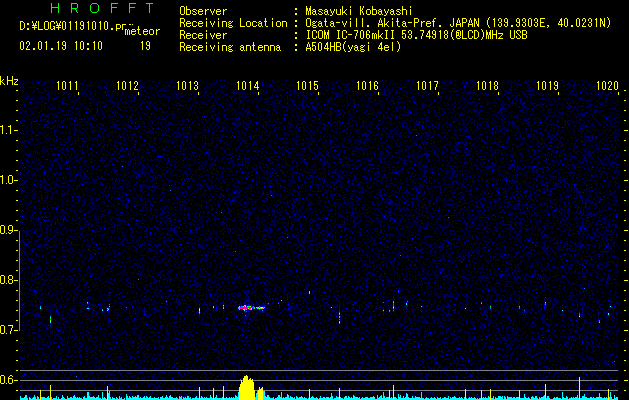Click the 'meteor' label
629x400 pixels.
(x=142, y=31)
